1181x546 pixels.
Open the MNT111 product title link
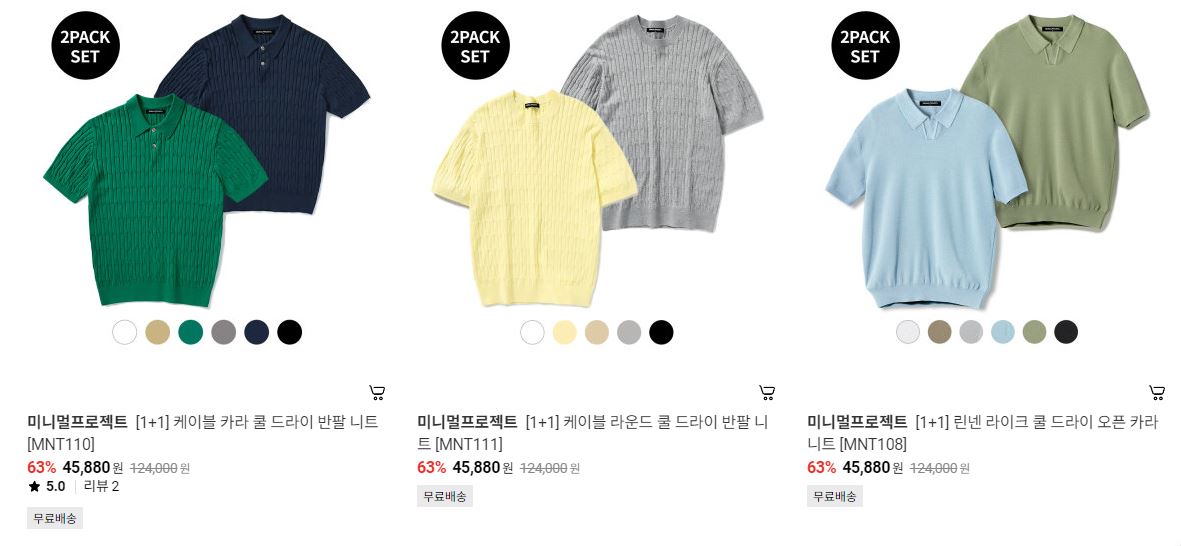tap(593, 432)
